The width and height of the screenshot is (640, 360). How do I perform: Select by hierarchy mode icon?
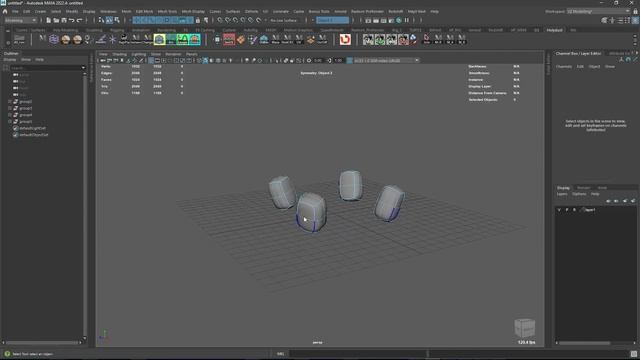click(x=101, y=20)
